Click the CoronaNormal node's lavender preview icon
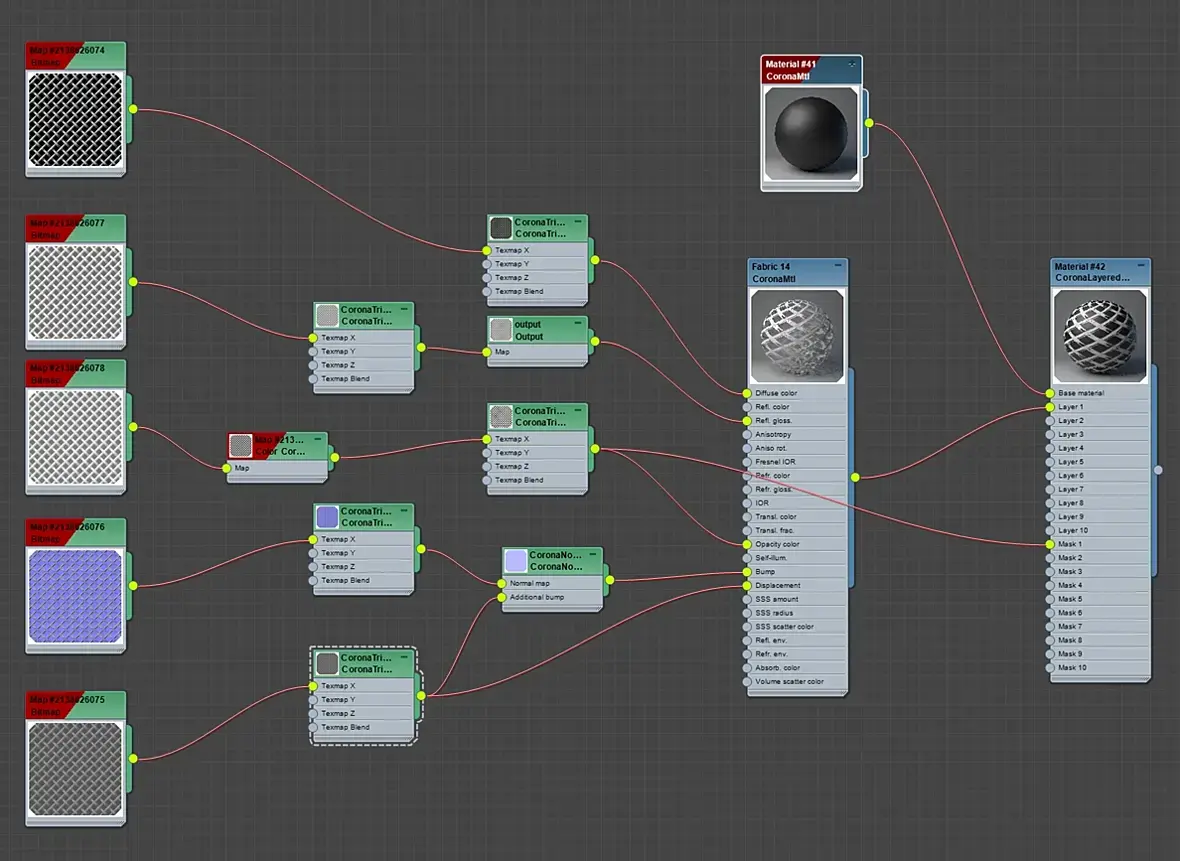The height and width of the screenshot is (861, 1180). pyautogui.click(x=515, y=561)
